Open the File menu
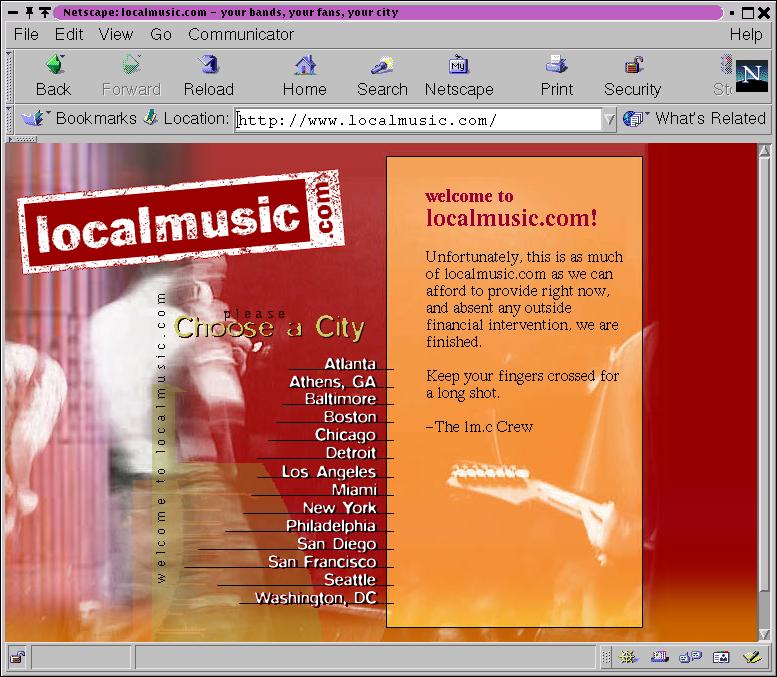Screen dimensions: 777x677 26,34
